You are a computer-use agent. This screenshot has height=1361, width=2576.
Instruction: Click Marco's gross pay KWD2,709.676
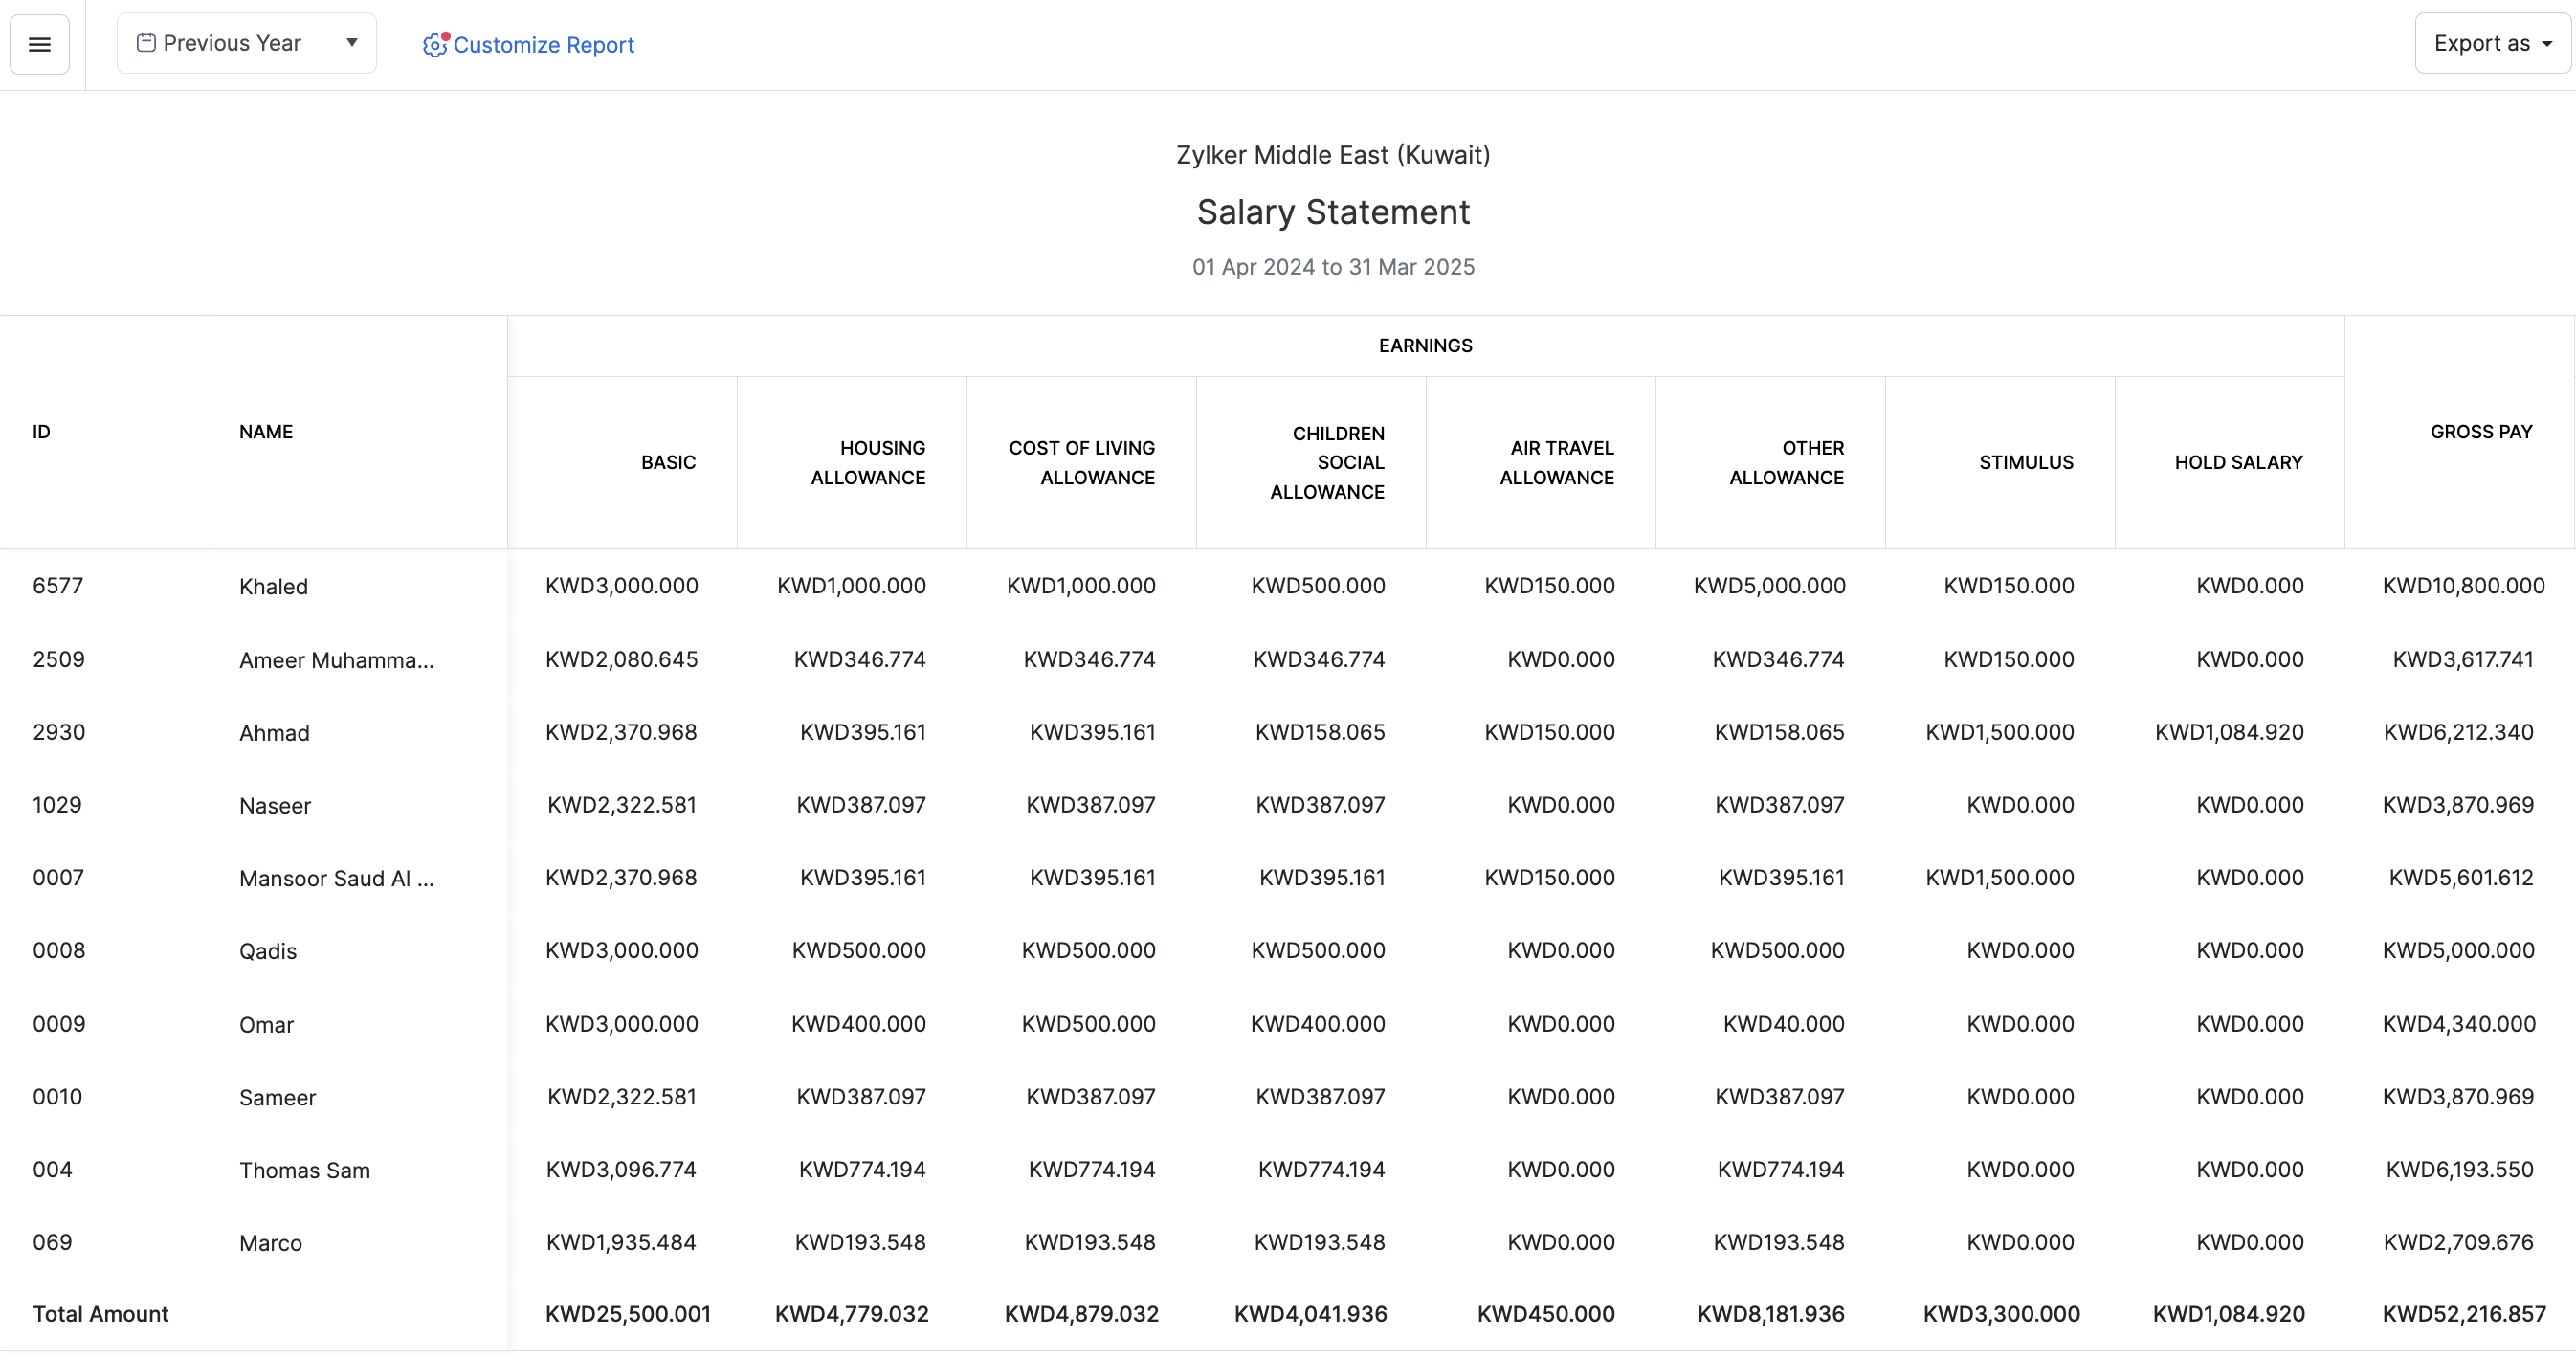point(2457,1242)
